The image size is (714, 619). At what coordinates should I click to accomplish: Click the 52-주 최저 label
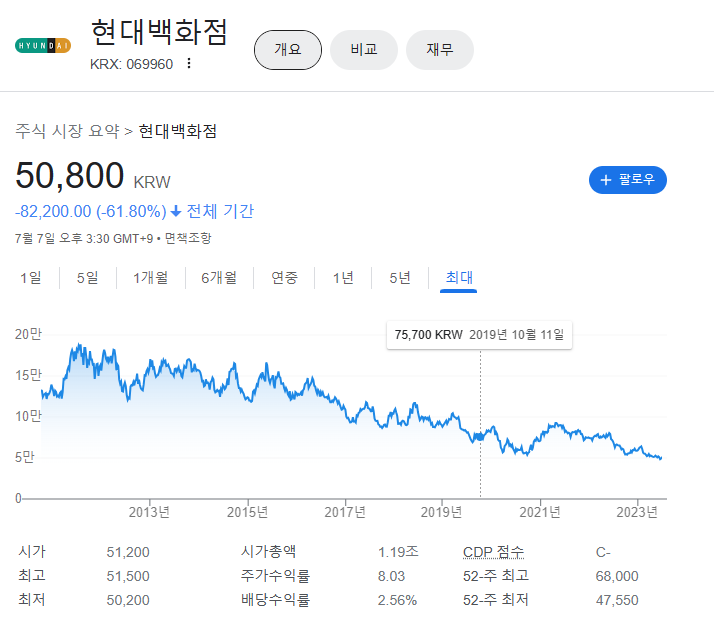[x=496, y=600]
